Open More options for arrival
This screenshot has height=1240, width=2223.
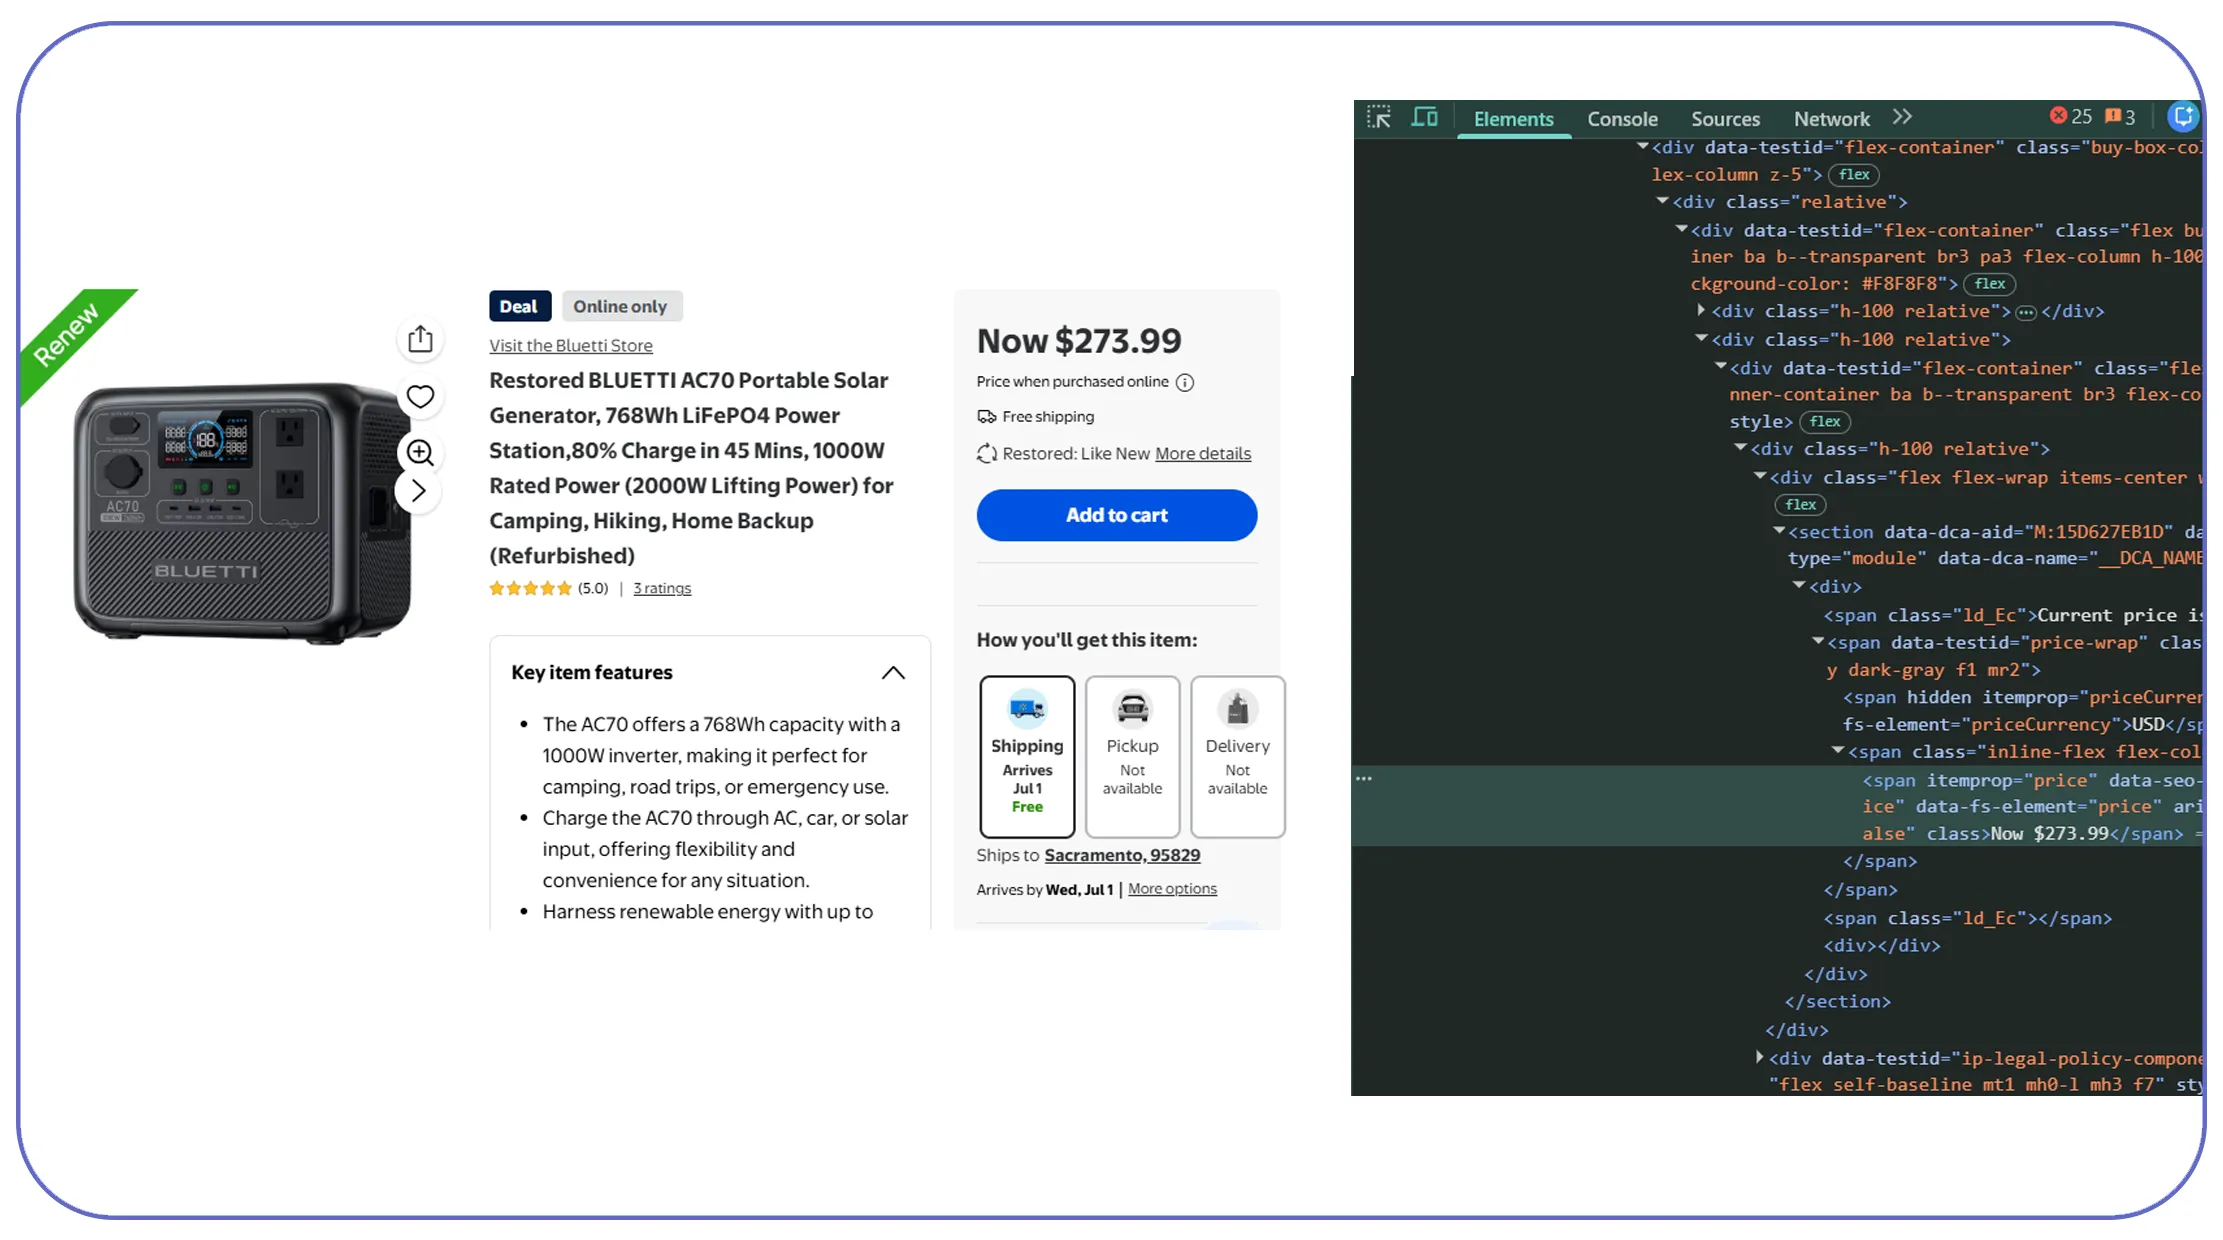(x=1172, y=889)
